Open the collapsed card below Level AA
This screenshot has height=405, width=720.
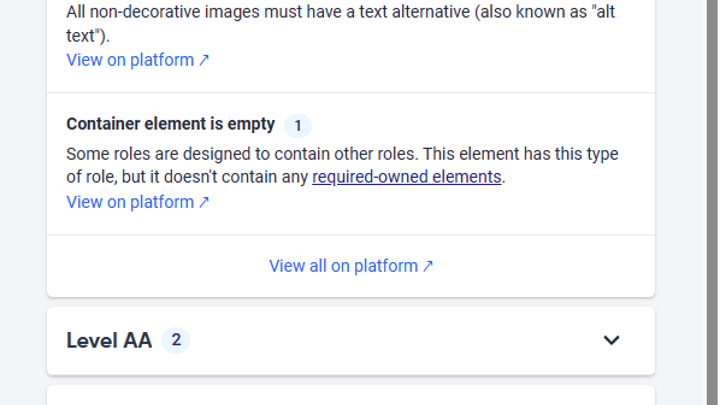(x=350, y=396)
